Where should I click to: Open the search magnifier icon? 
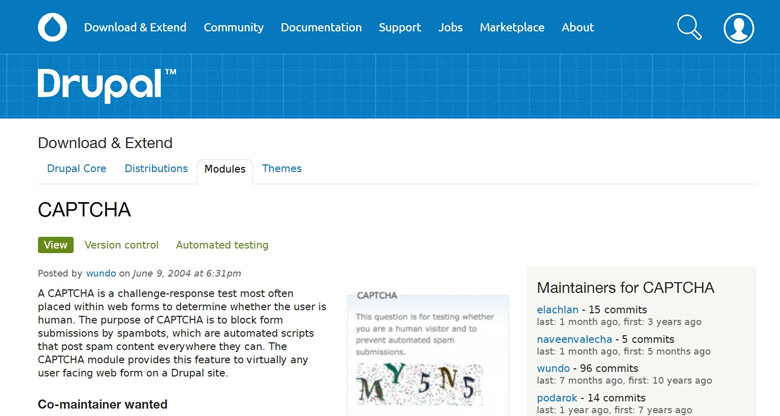689,27
